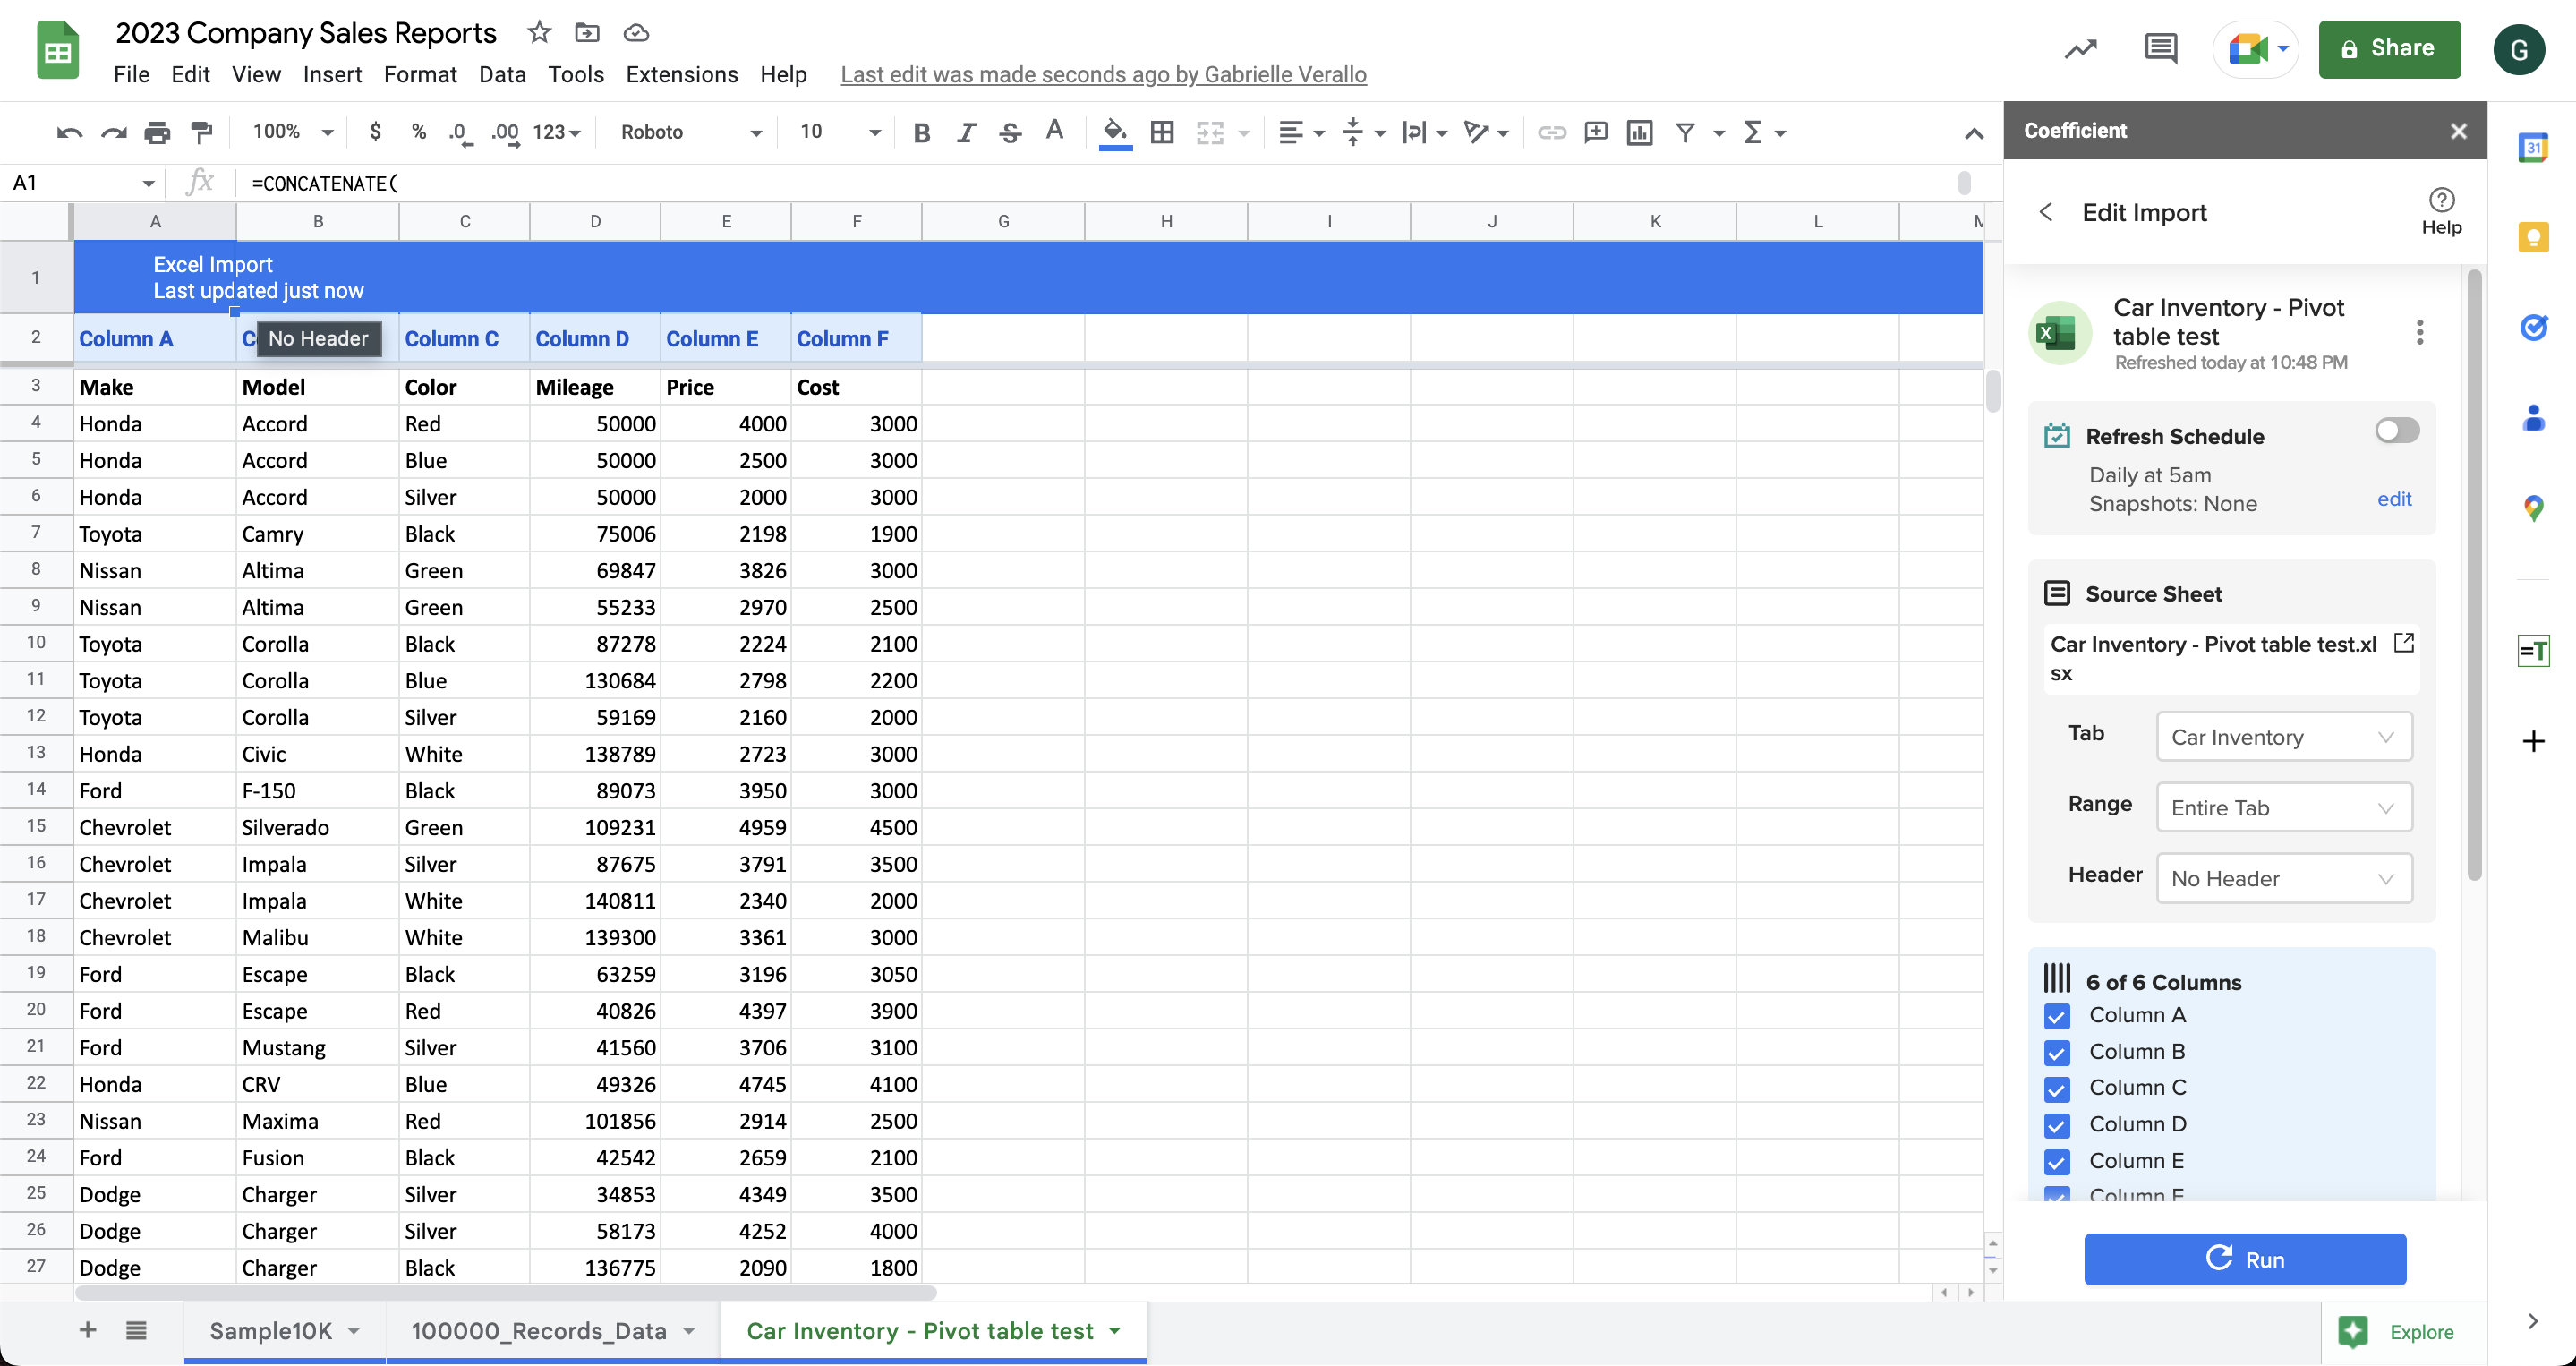This screenshot has height=1366, width=2576.
Task: Activate the paint format roller
Action: [x=201, y=132]
